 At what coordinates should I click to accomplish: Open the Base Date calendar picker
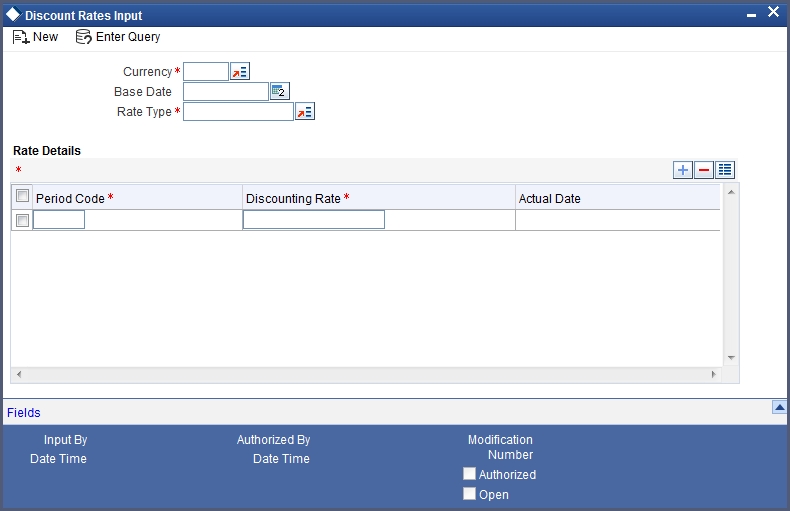(280, 91)
